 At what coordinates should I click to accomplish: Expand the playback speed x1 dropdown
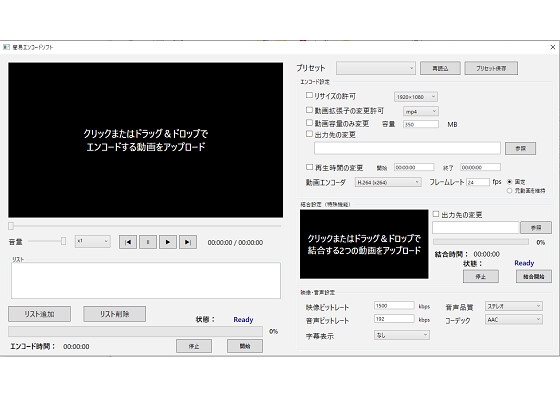(92, 242)
